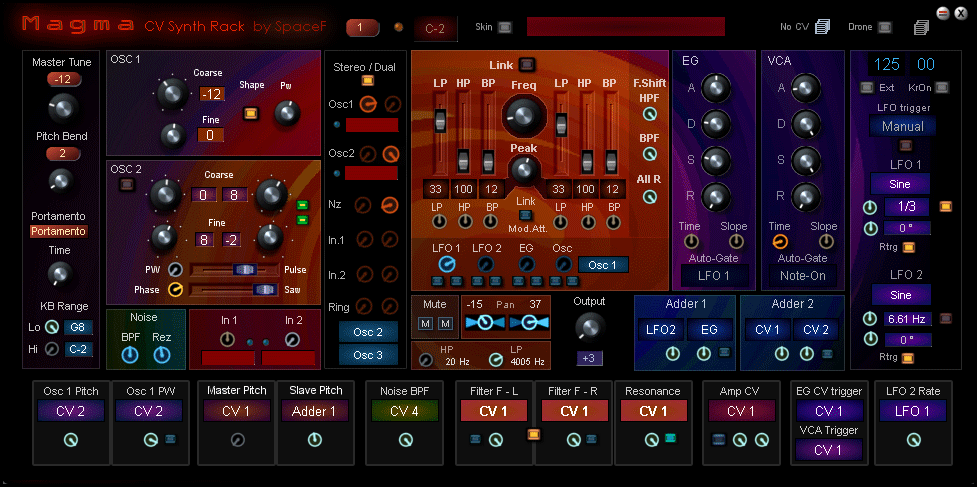The height and width of the screenshot is (487, 977).
Task: Click the No CV pages icon
Action: (822, 27)
